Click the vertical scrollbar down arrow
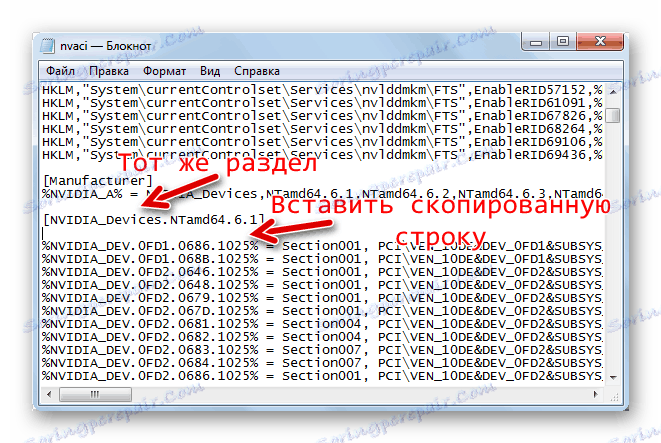The height and width of the screenshot is (443, 661). coord(613,377)
